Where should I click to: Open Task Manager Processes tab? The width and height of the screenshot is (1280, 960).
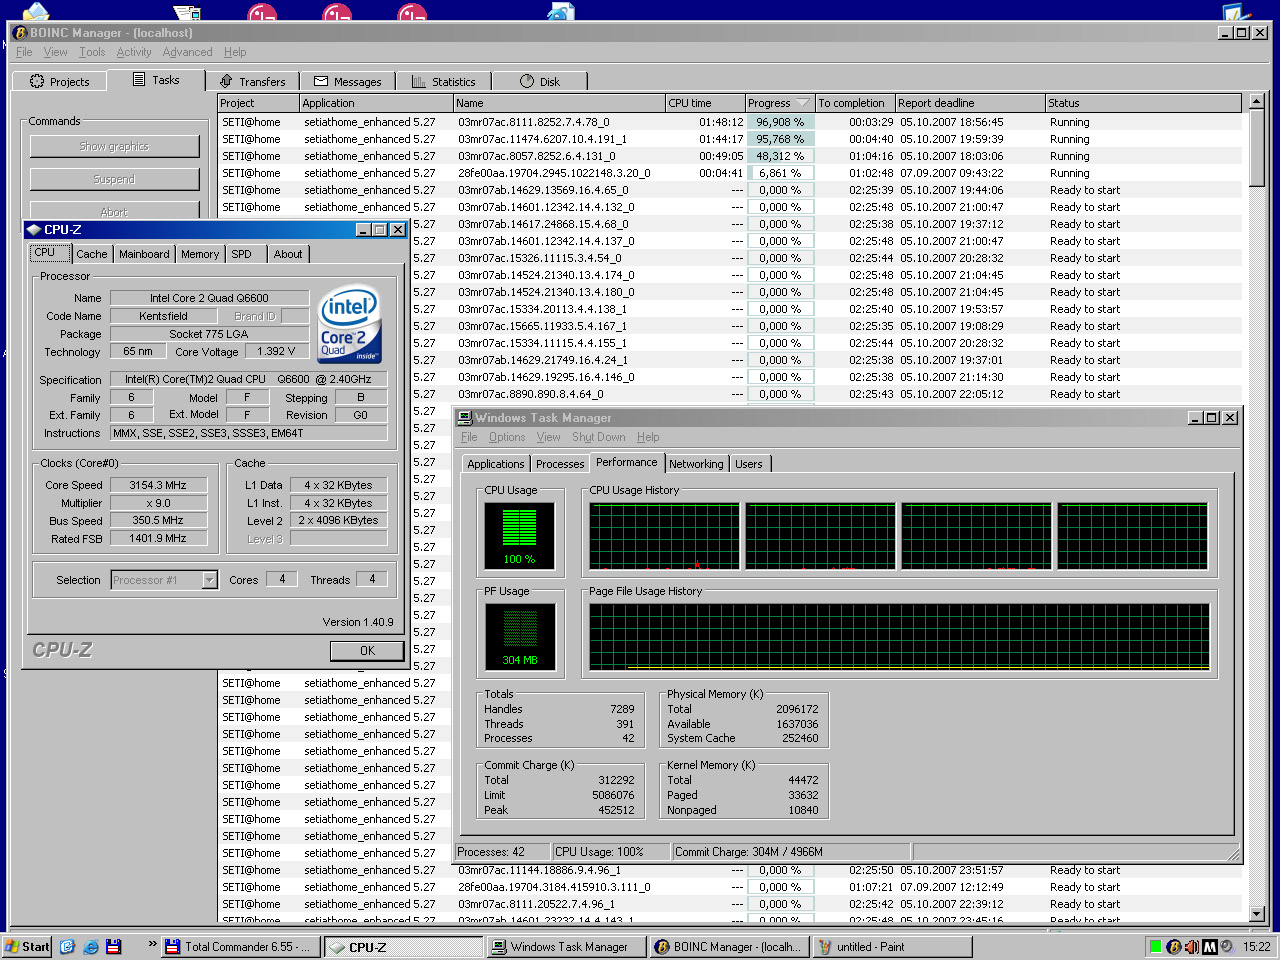pos(560,464)
